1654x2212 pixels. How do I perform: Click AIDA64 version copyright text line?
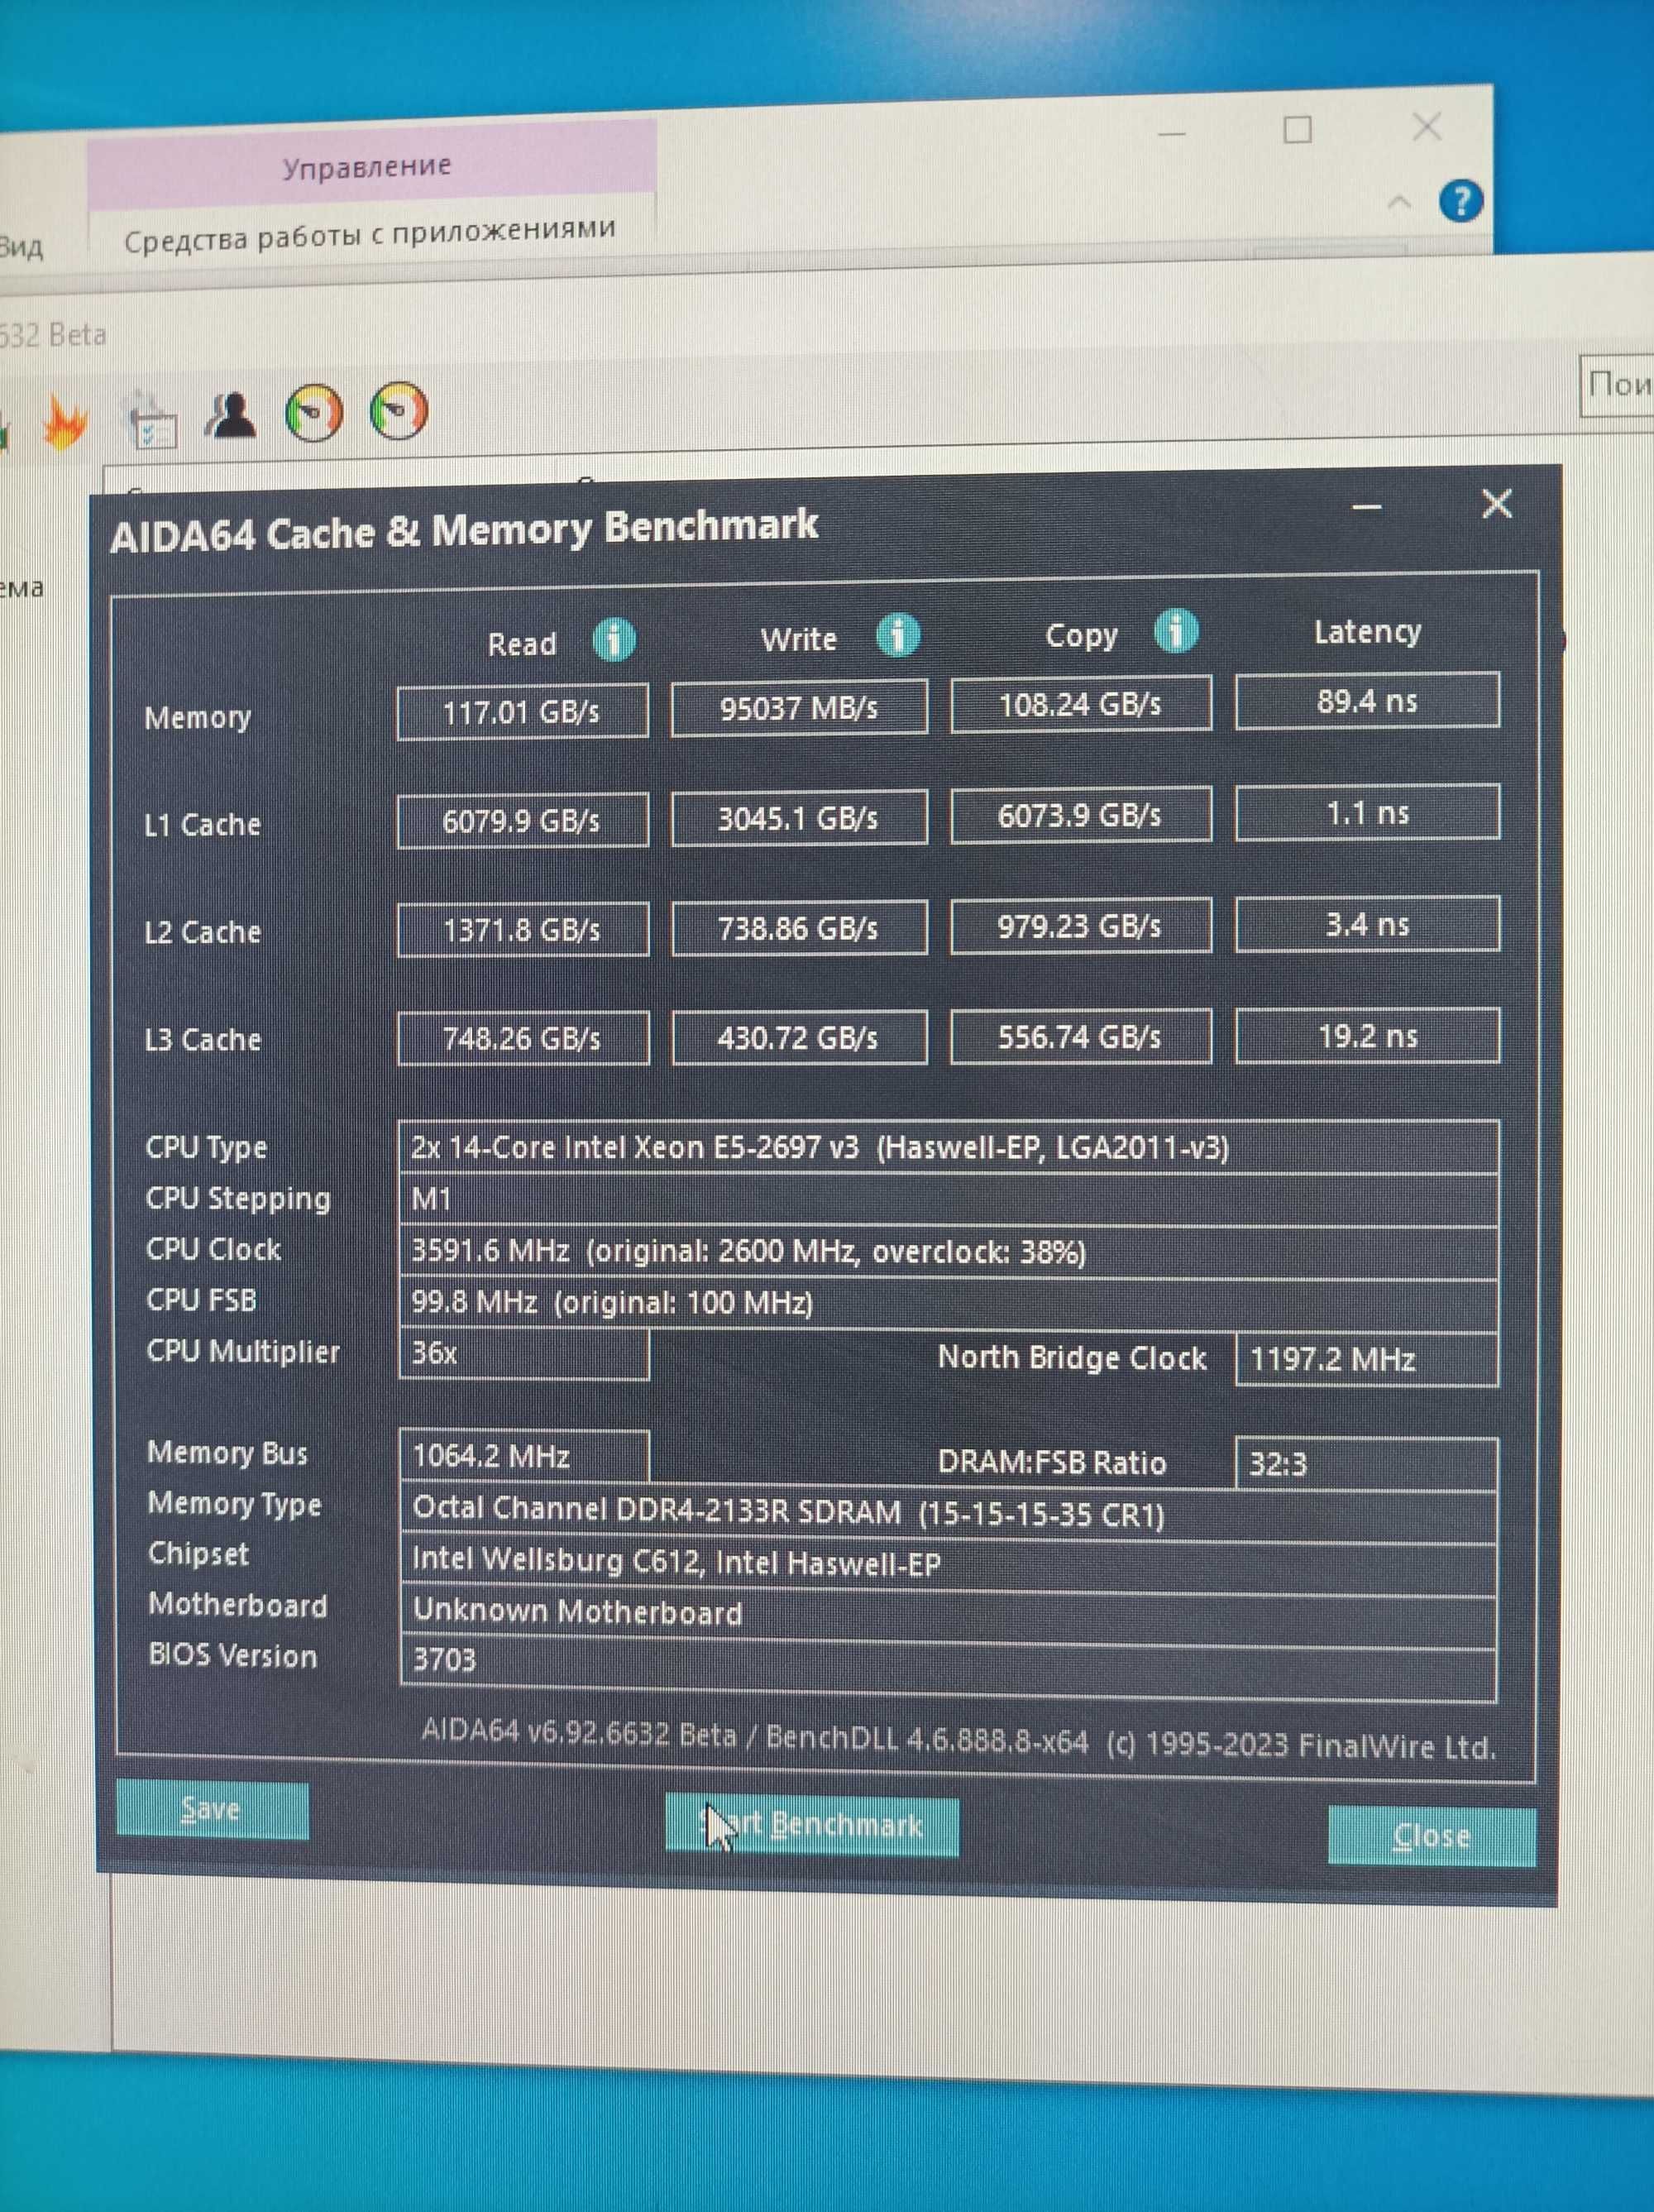(958, 1740)
